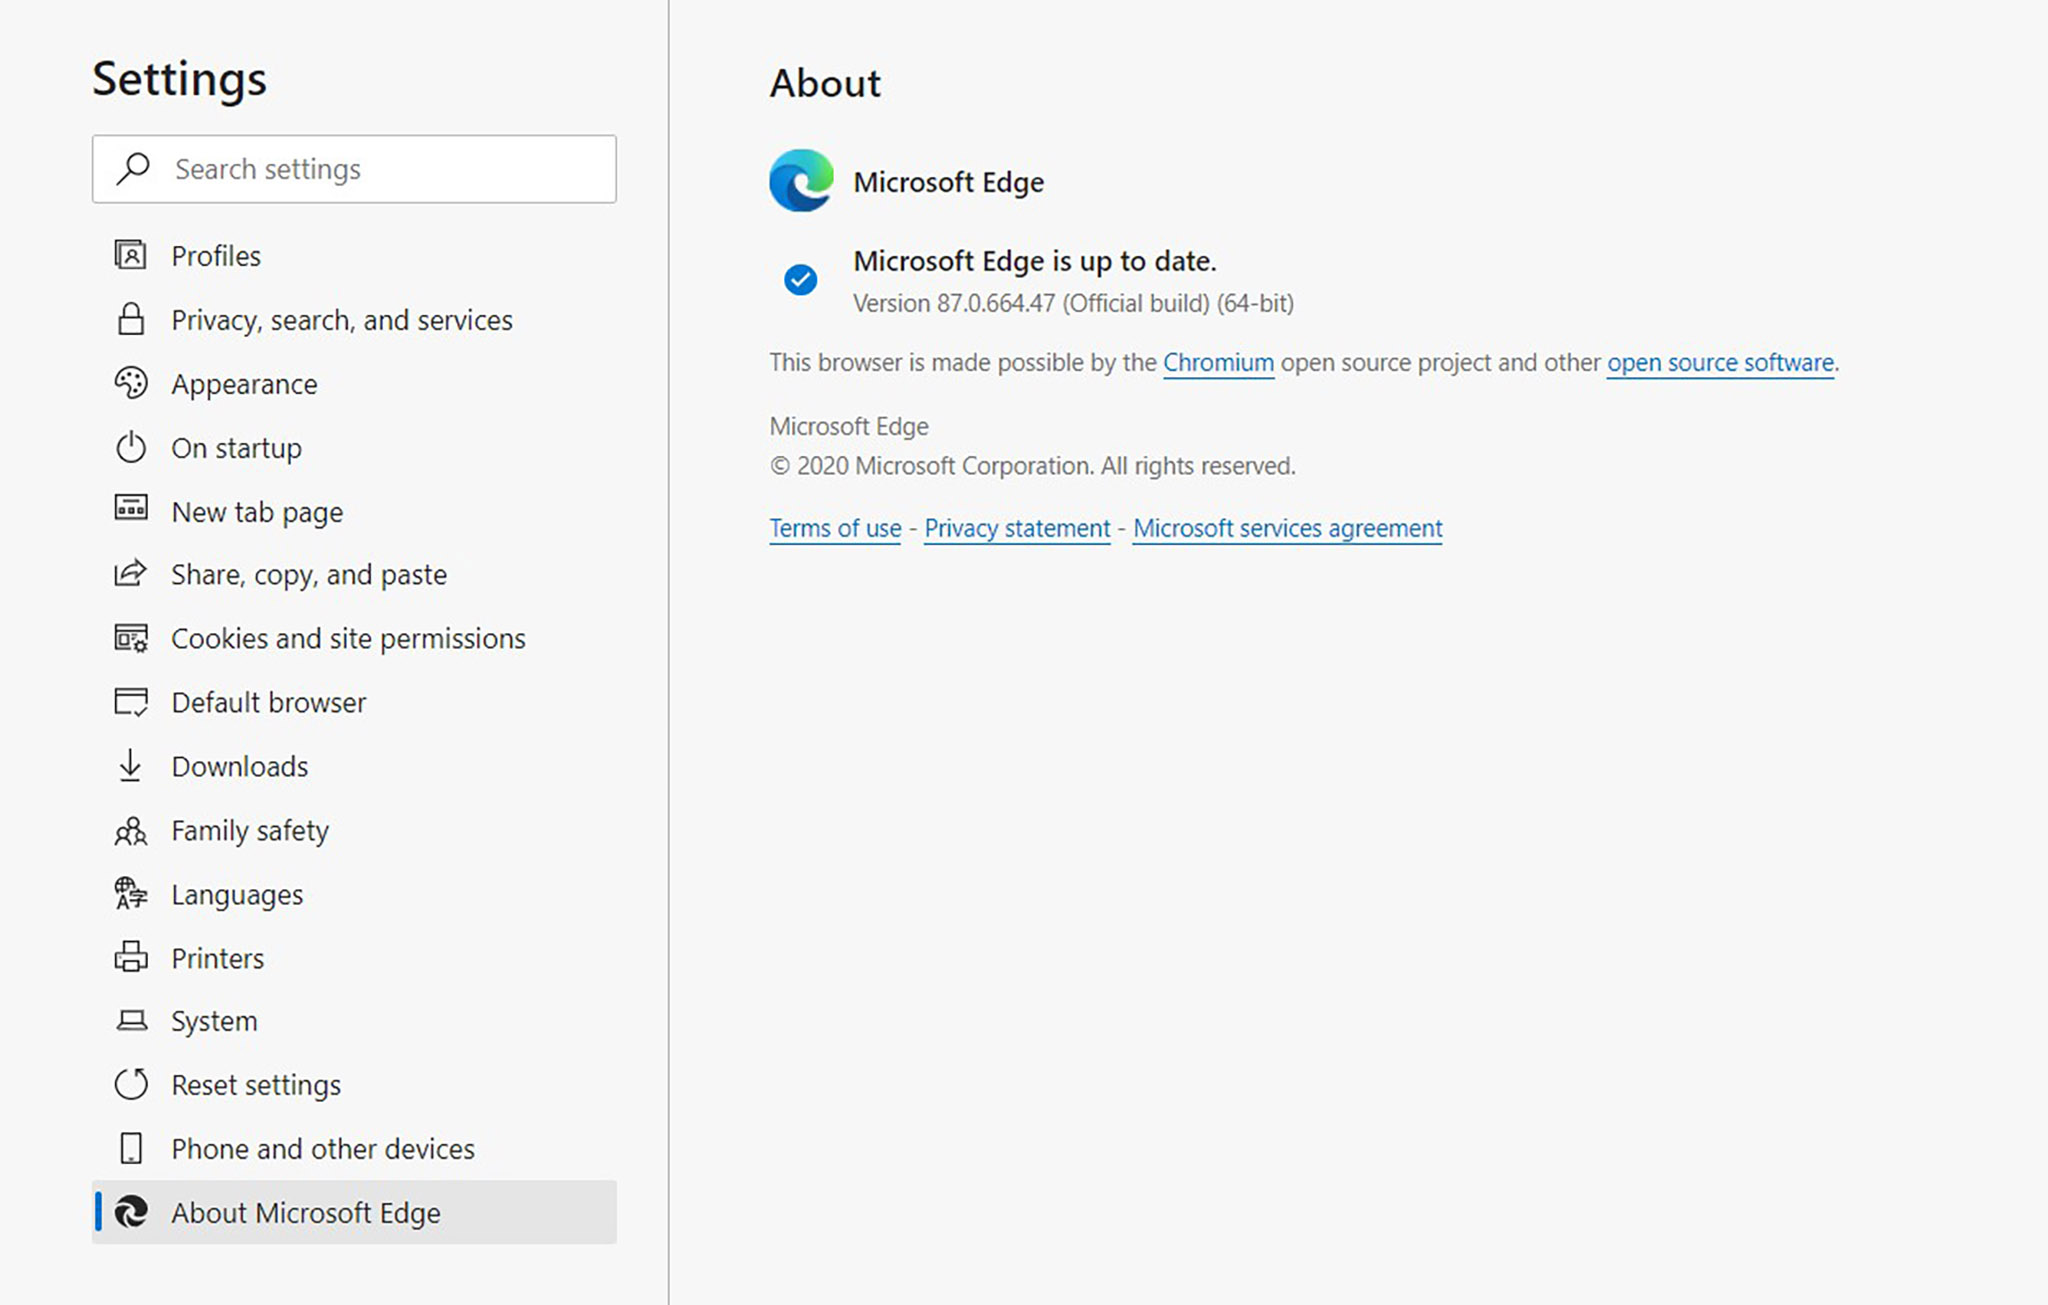Click the System laptop icon

[131, 1021]
